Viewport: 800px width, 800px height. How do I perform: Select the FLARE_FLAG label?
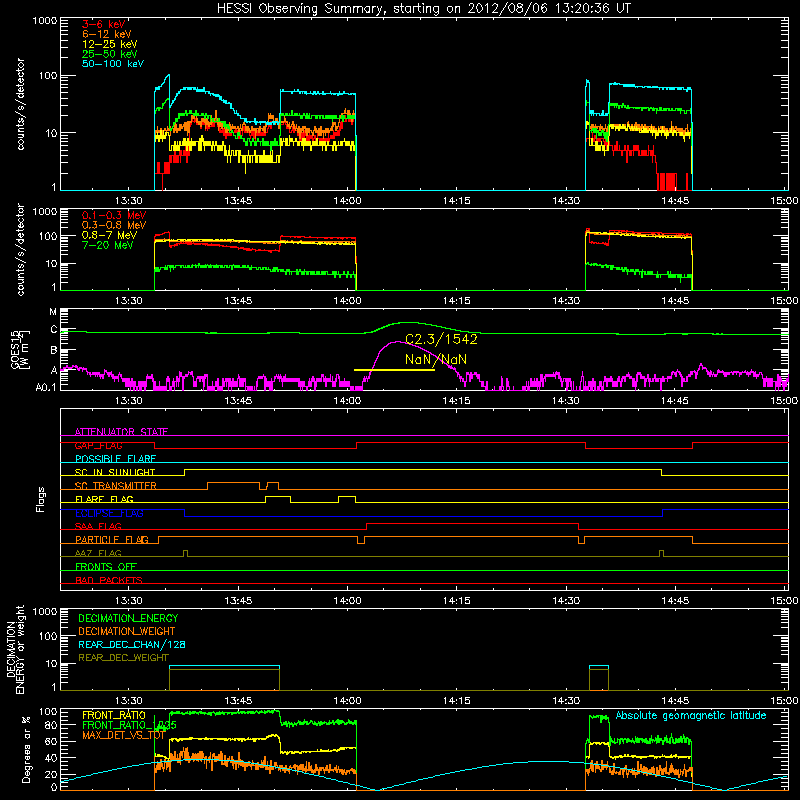pos(104,499)
